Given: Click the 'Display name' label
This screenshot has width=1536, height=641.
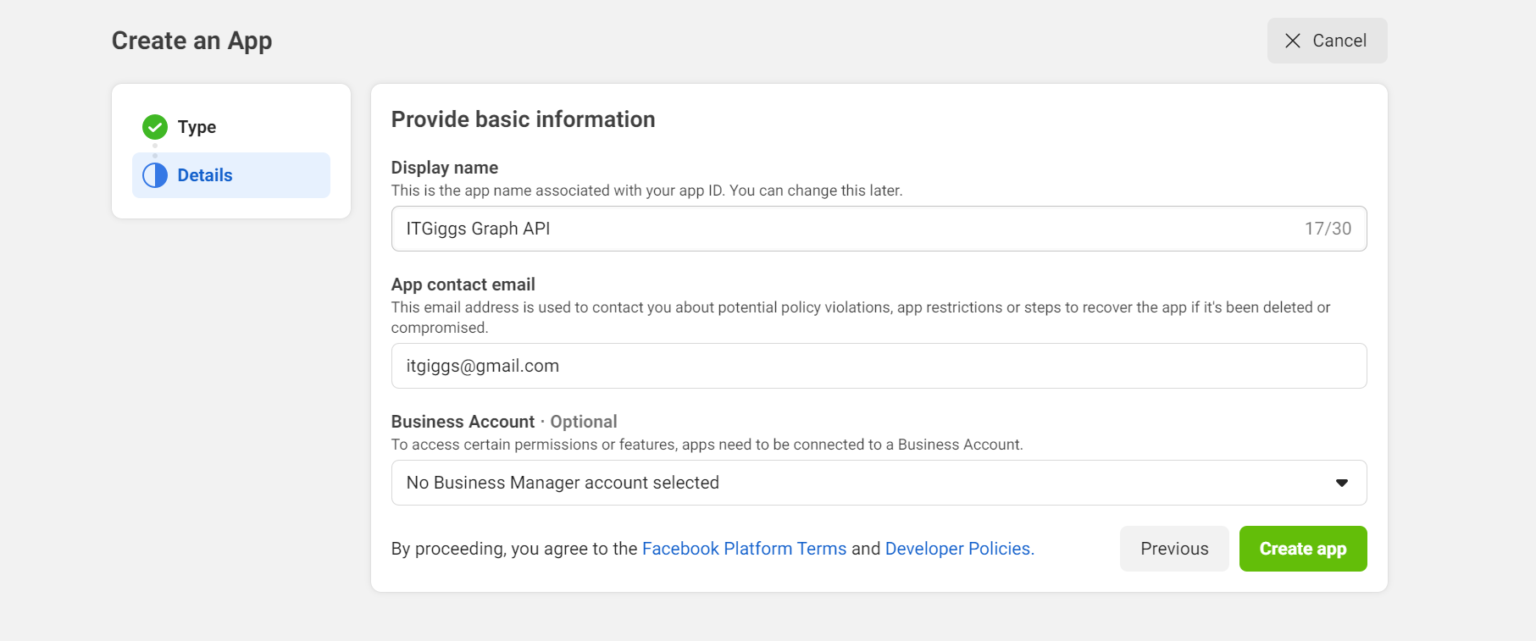Looking at the screenshot, I should click(444, 168).
